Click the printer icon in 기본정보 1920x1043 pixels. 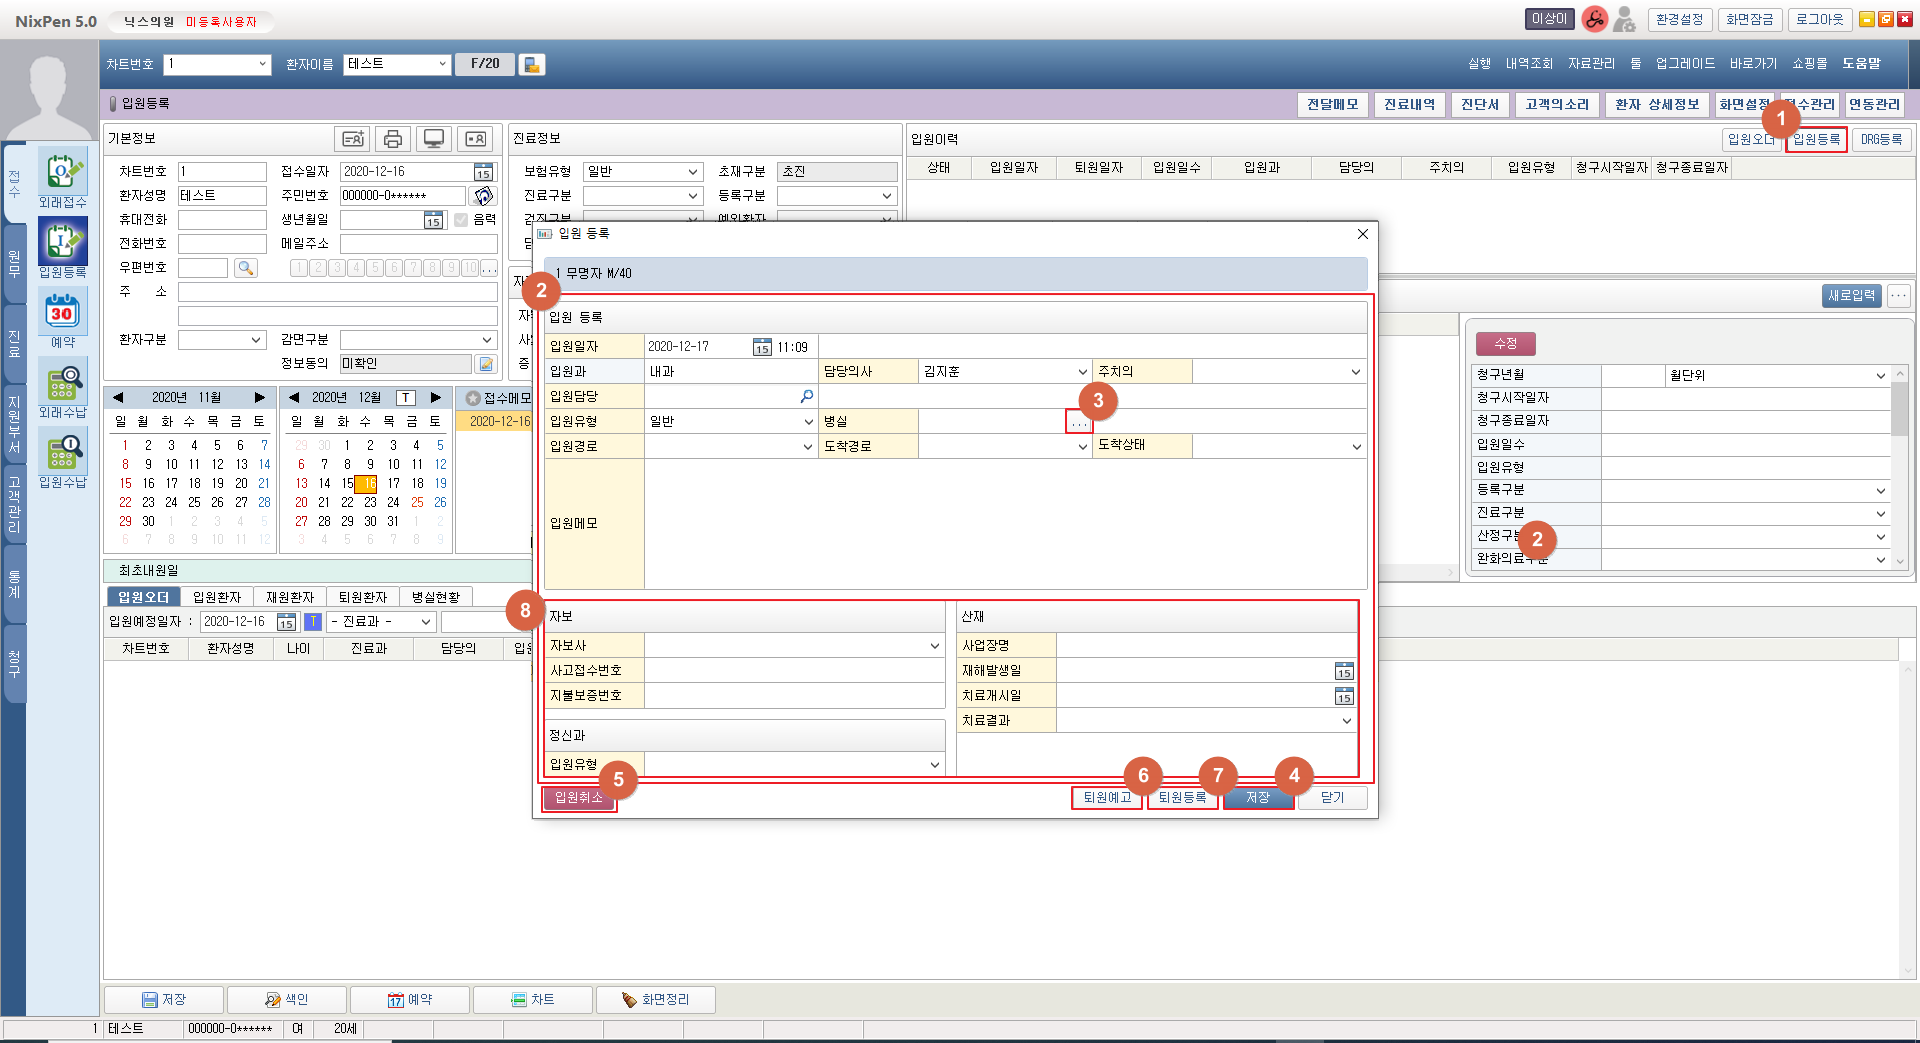[393, 139]
